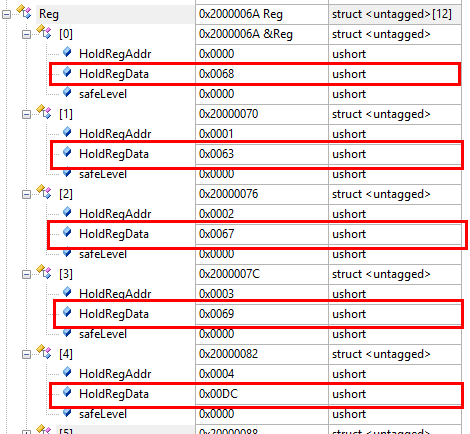Click the struct icon beside [3]
This screenshot has width=470, height=434.
click(x=44, y=272)
